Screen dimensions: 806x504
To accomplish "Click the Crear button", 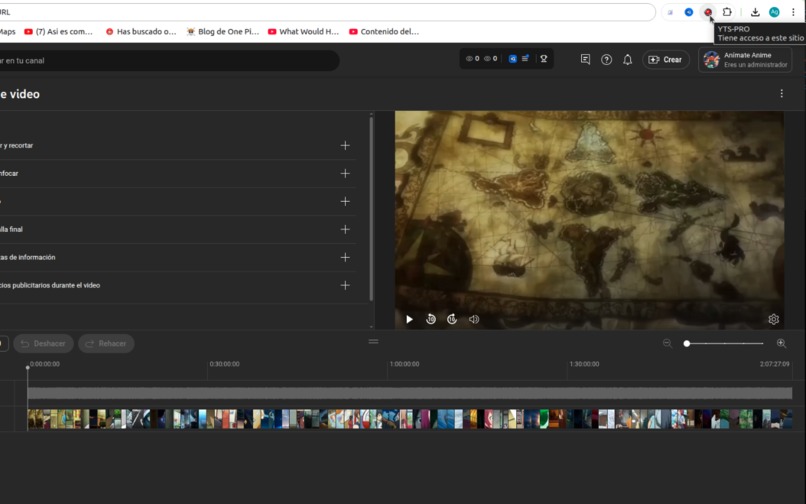I will [666, 60].
